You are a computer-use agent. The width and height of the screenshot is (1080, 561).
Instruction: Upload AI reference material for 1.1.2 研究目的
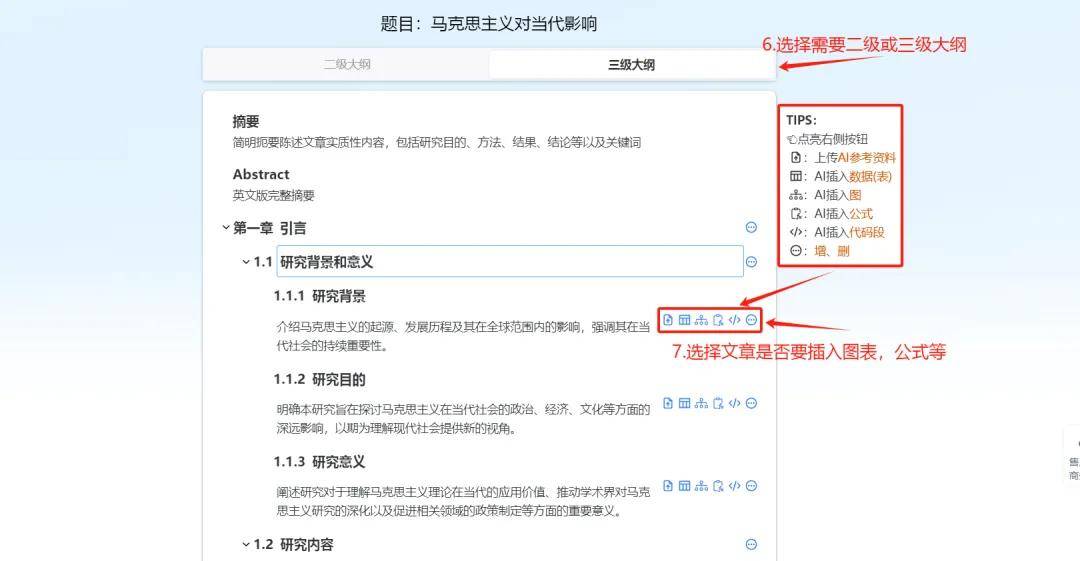(667, 403)
